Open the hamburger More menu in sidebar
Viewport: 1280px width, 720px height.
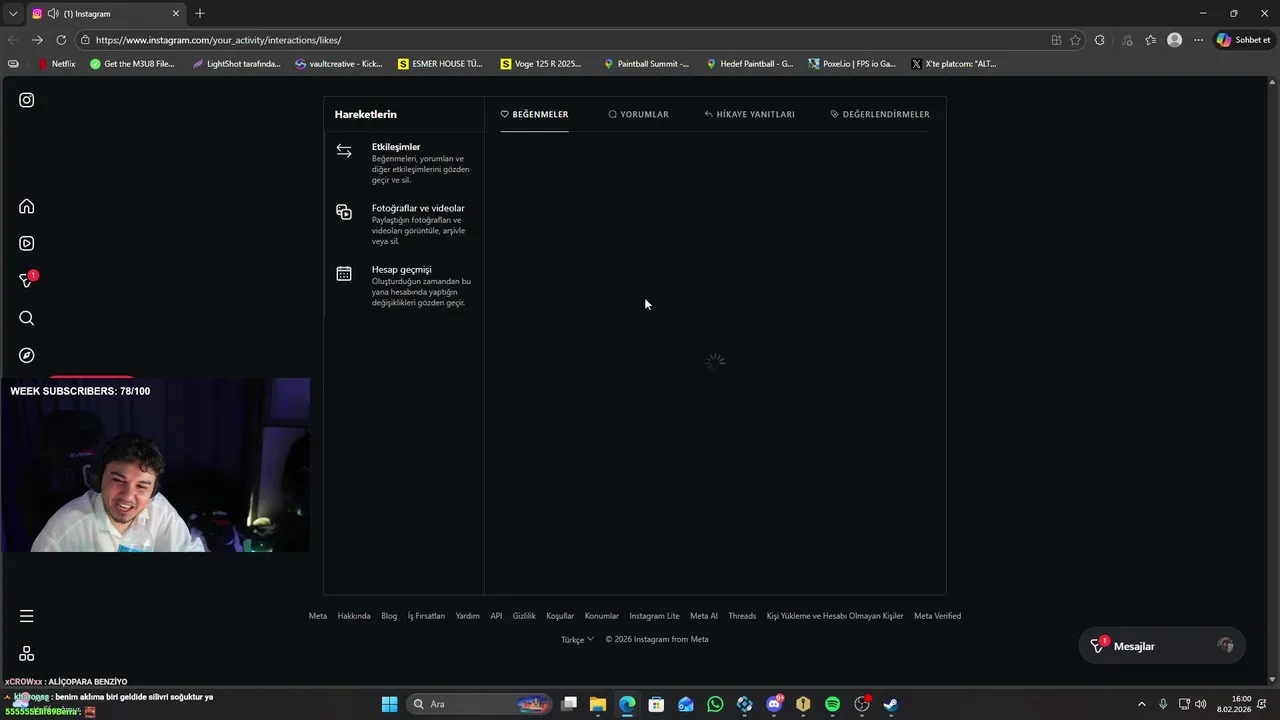[x=27, y=616]
